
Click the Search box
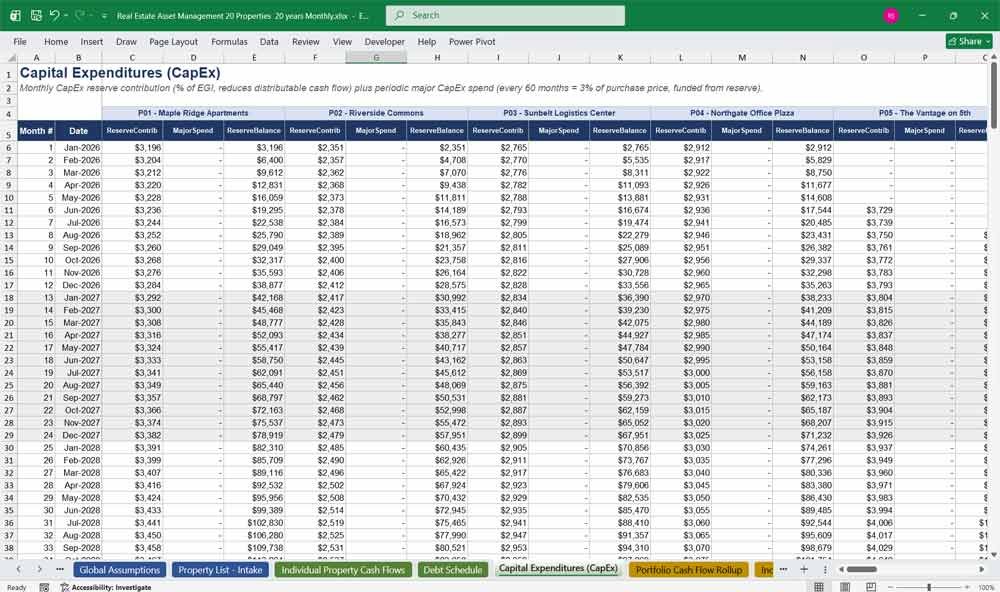[x=505, y=15]
